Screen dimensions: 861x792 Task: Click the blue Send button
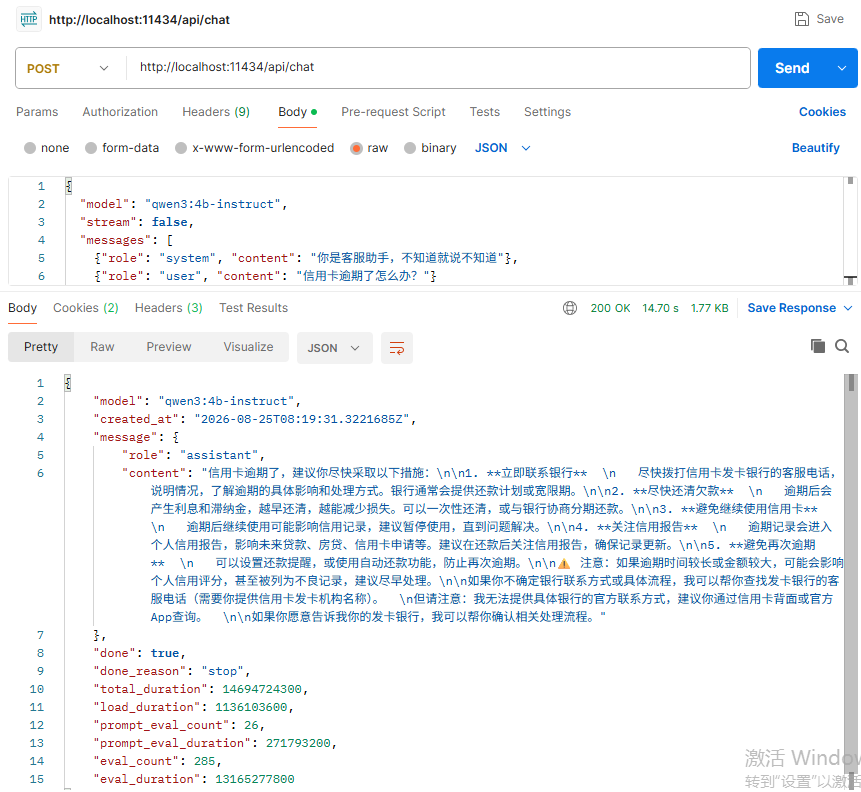(792, 68)
